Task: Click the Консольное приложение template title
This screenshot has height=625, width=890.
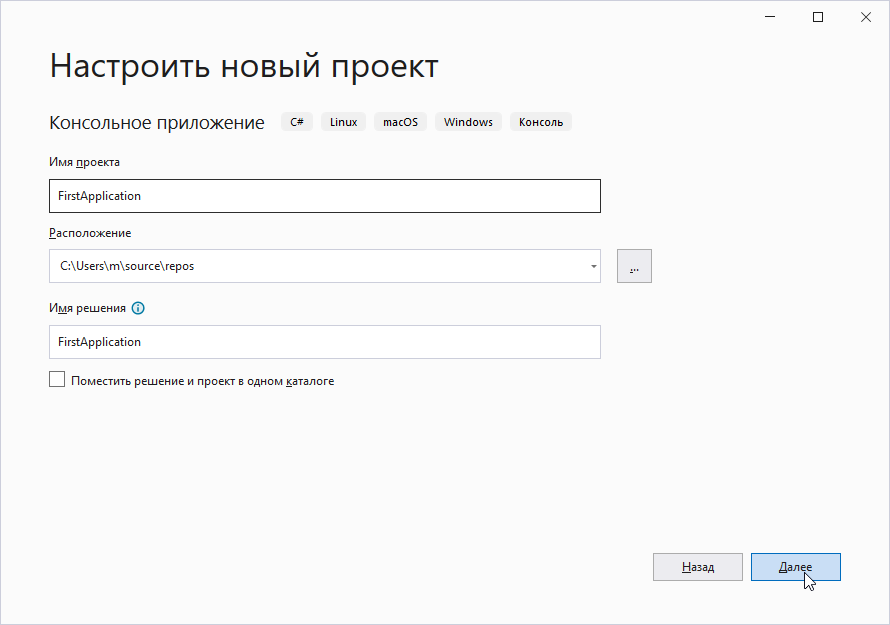Action: coord(156,123)
